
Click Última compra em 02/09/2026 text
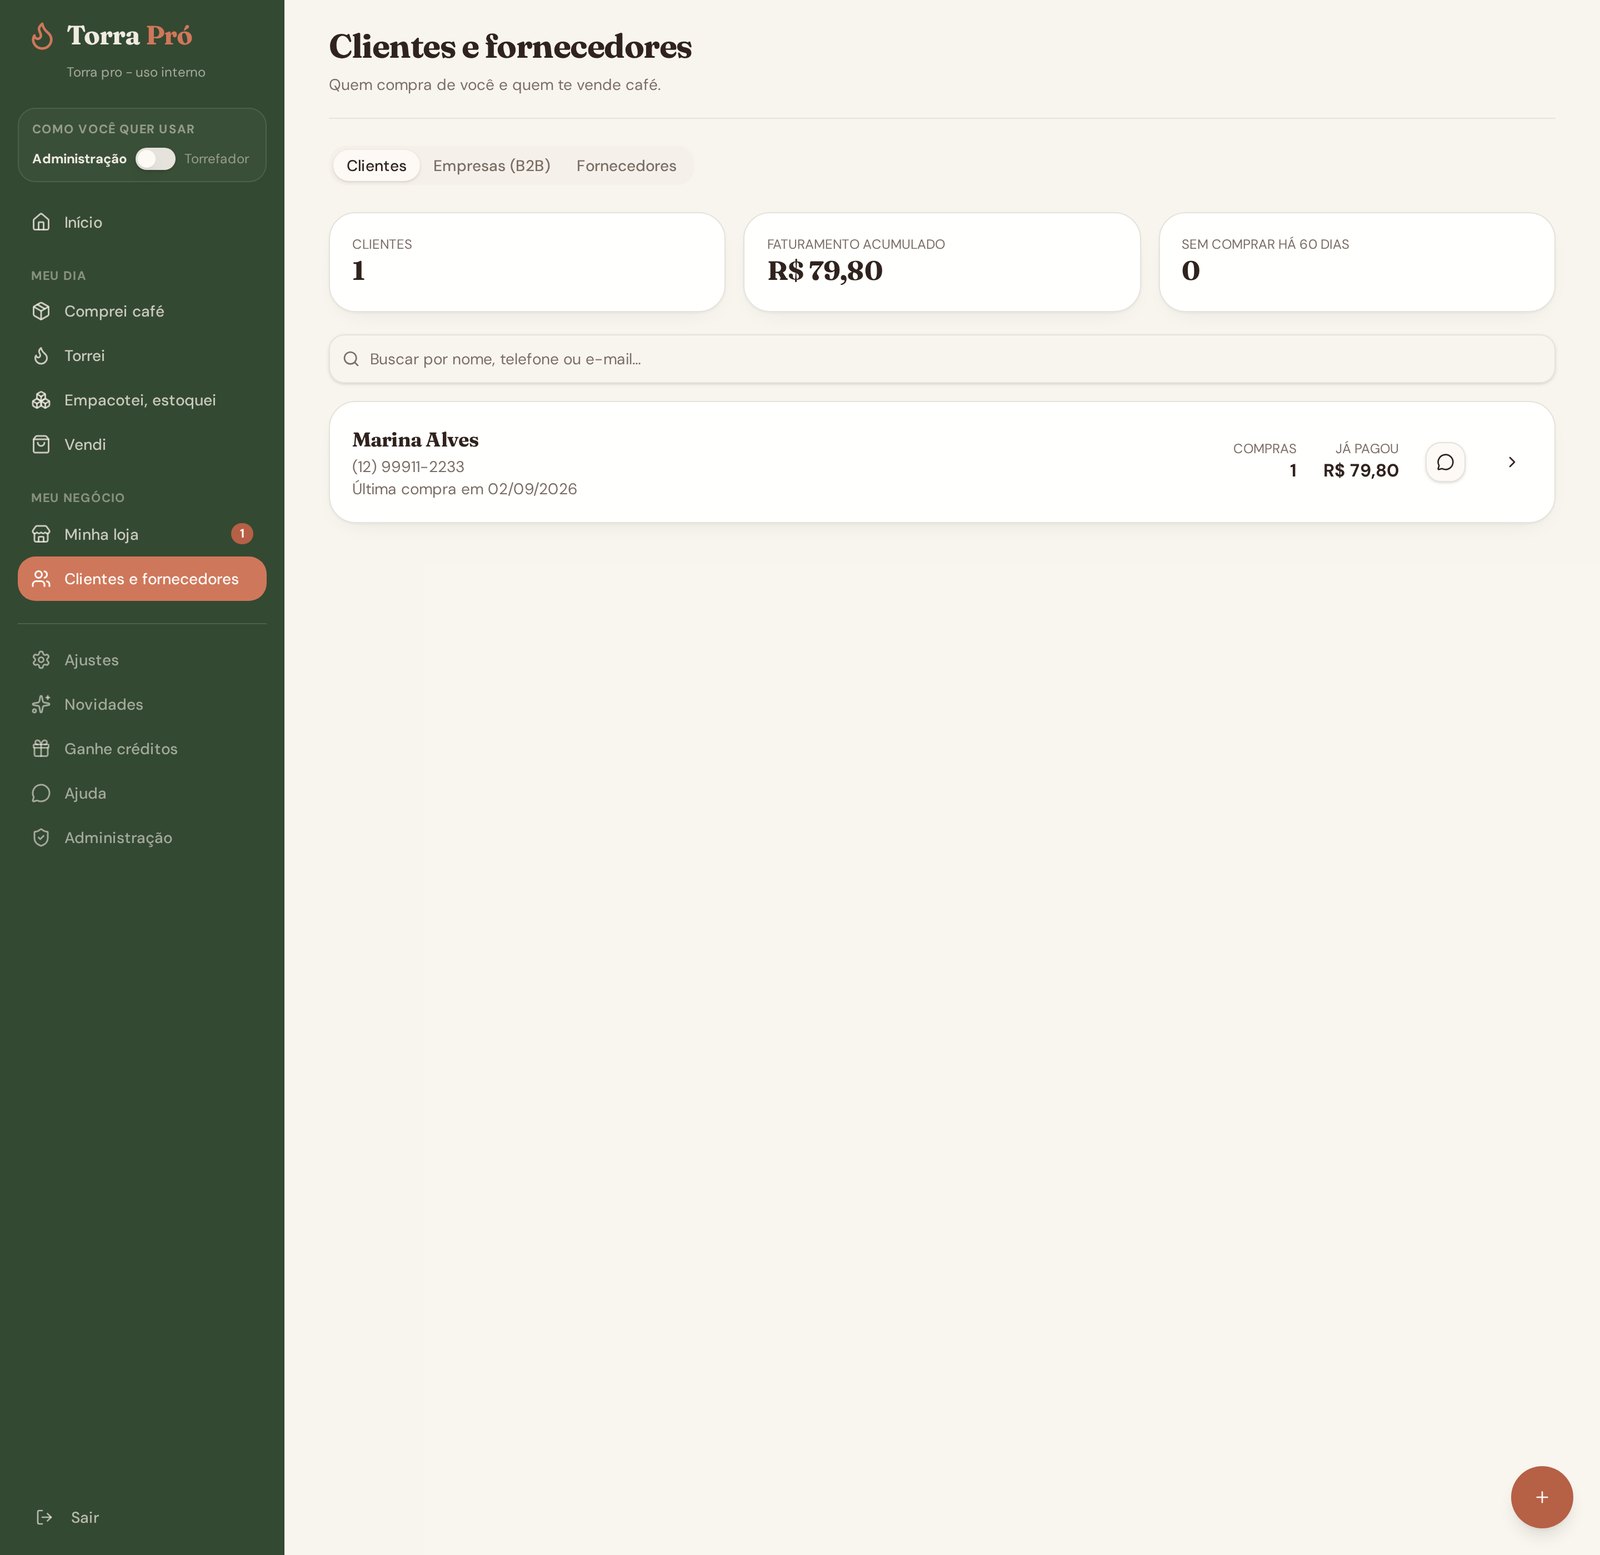coord(464,489)
